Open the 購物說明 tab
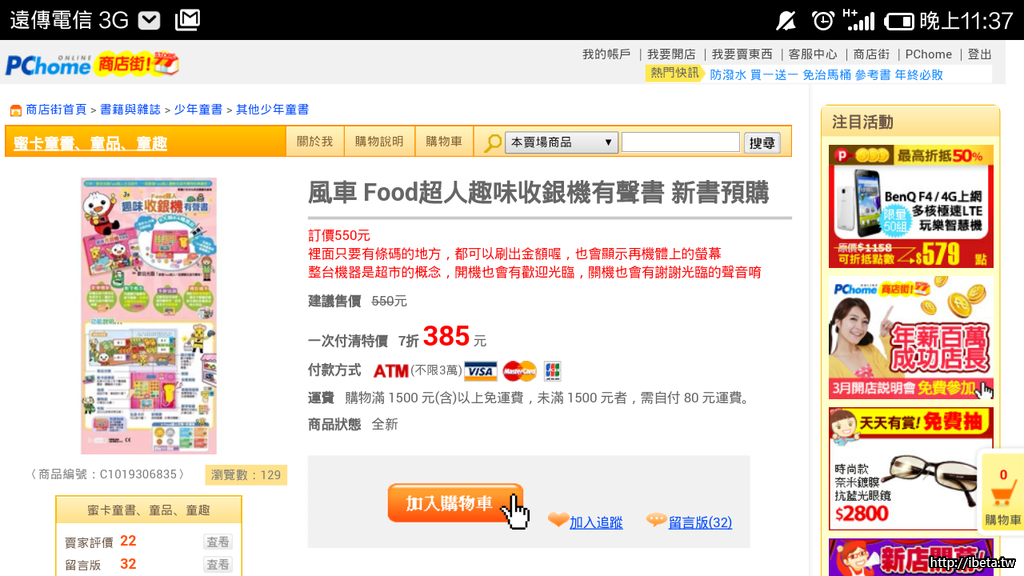 click(379, 142)
